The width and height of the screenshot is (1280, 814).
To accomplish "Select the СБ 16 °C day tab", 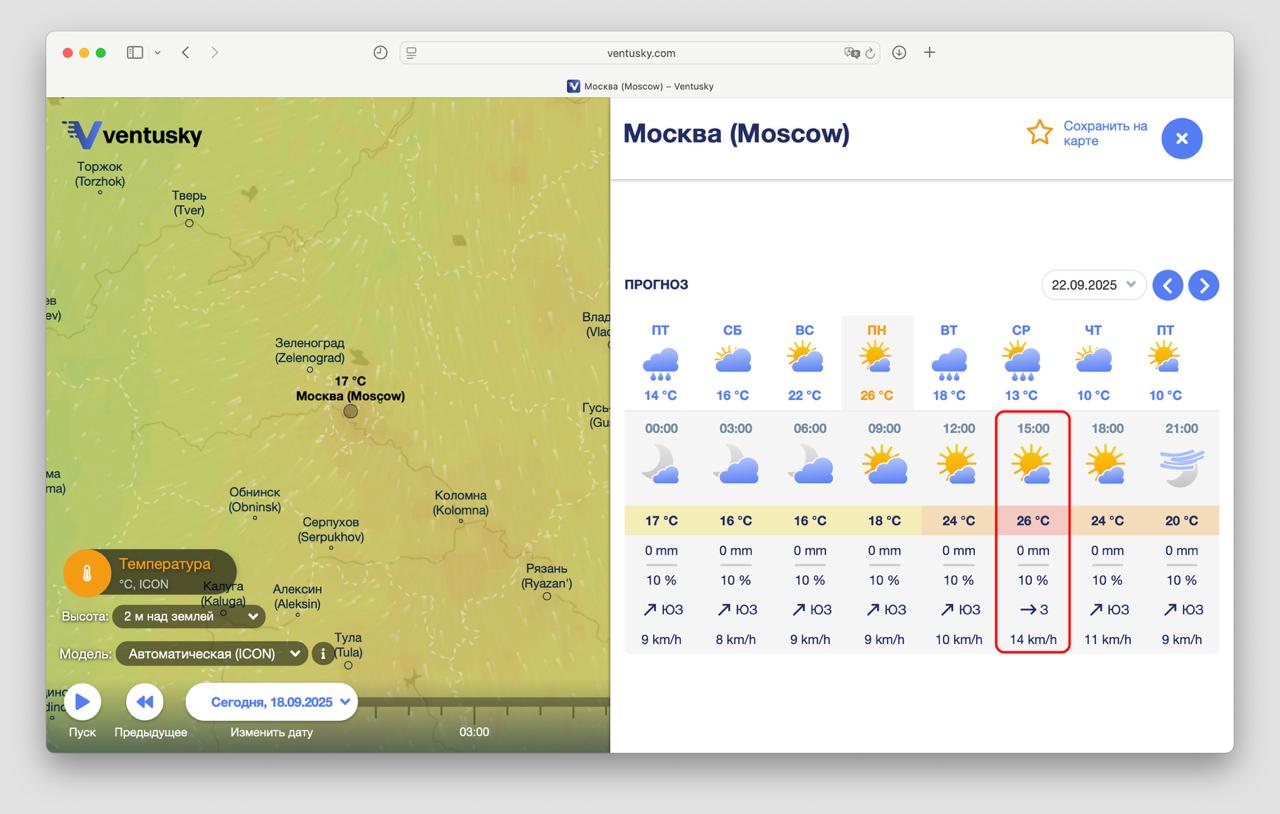I will (732, 362).
